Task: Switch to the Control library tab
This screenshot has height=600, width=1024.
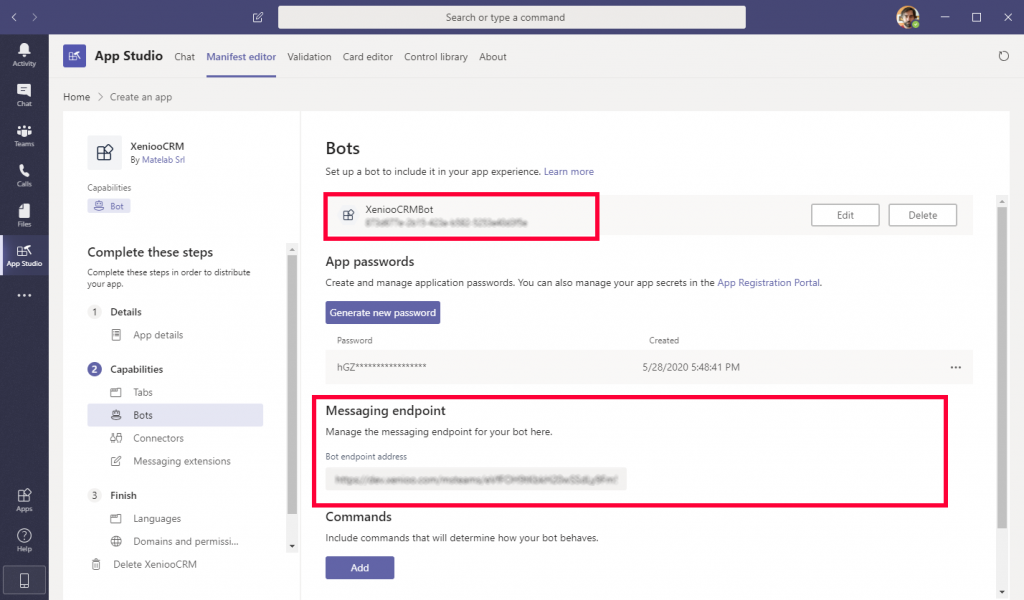Action: coord(436,57)
